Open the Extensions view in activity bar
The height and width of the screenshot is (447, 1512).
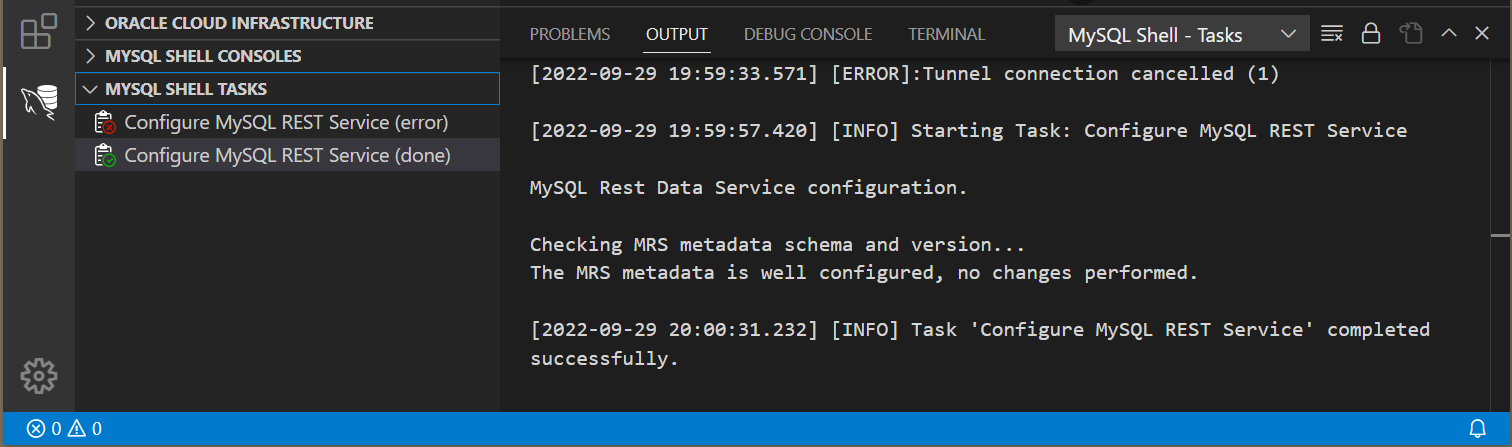tap(38, 32)
